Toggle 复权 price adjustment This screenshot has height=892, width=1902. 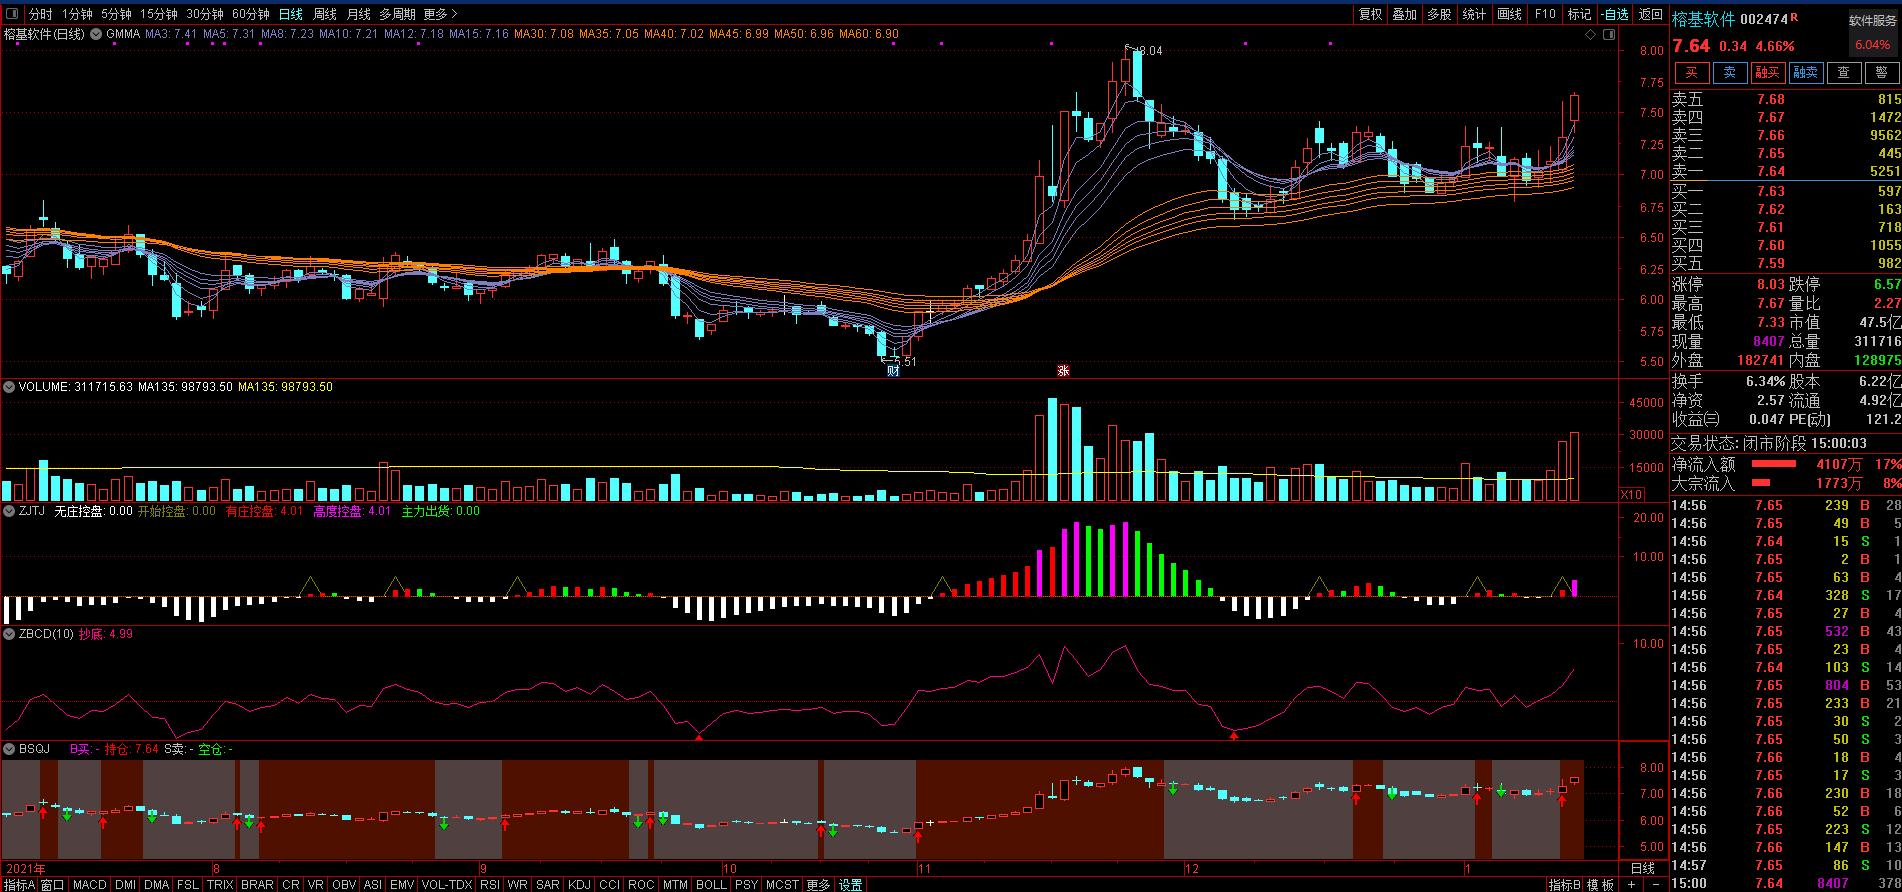tap(1370, 14)
